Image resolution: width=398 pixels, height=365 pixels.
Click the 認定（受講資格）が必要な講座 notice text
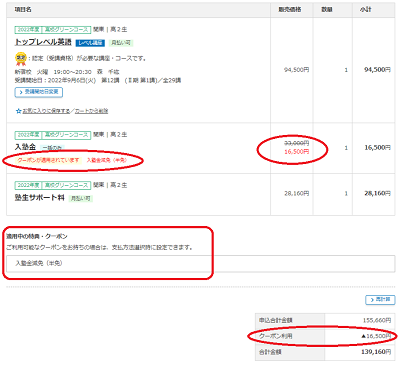click(89, 59)
